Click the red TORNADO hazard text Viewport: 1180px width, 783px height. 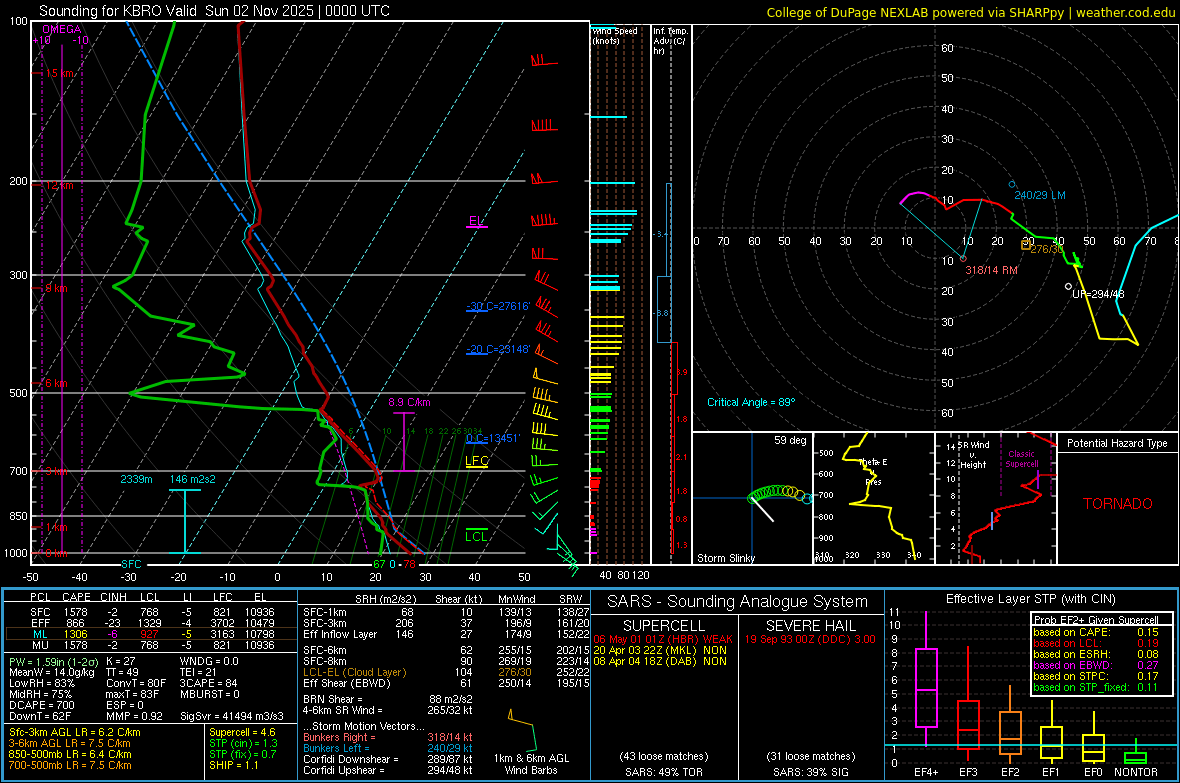click(1118, 504)
